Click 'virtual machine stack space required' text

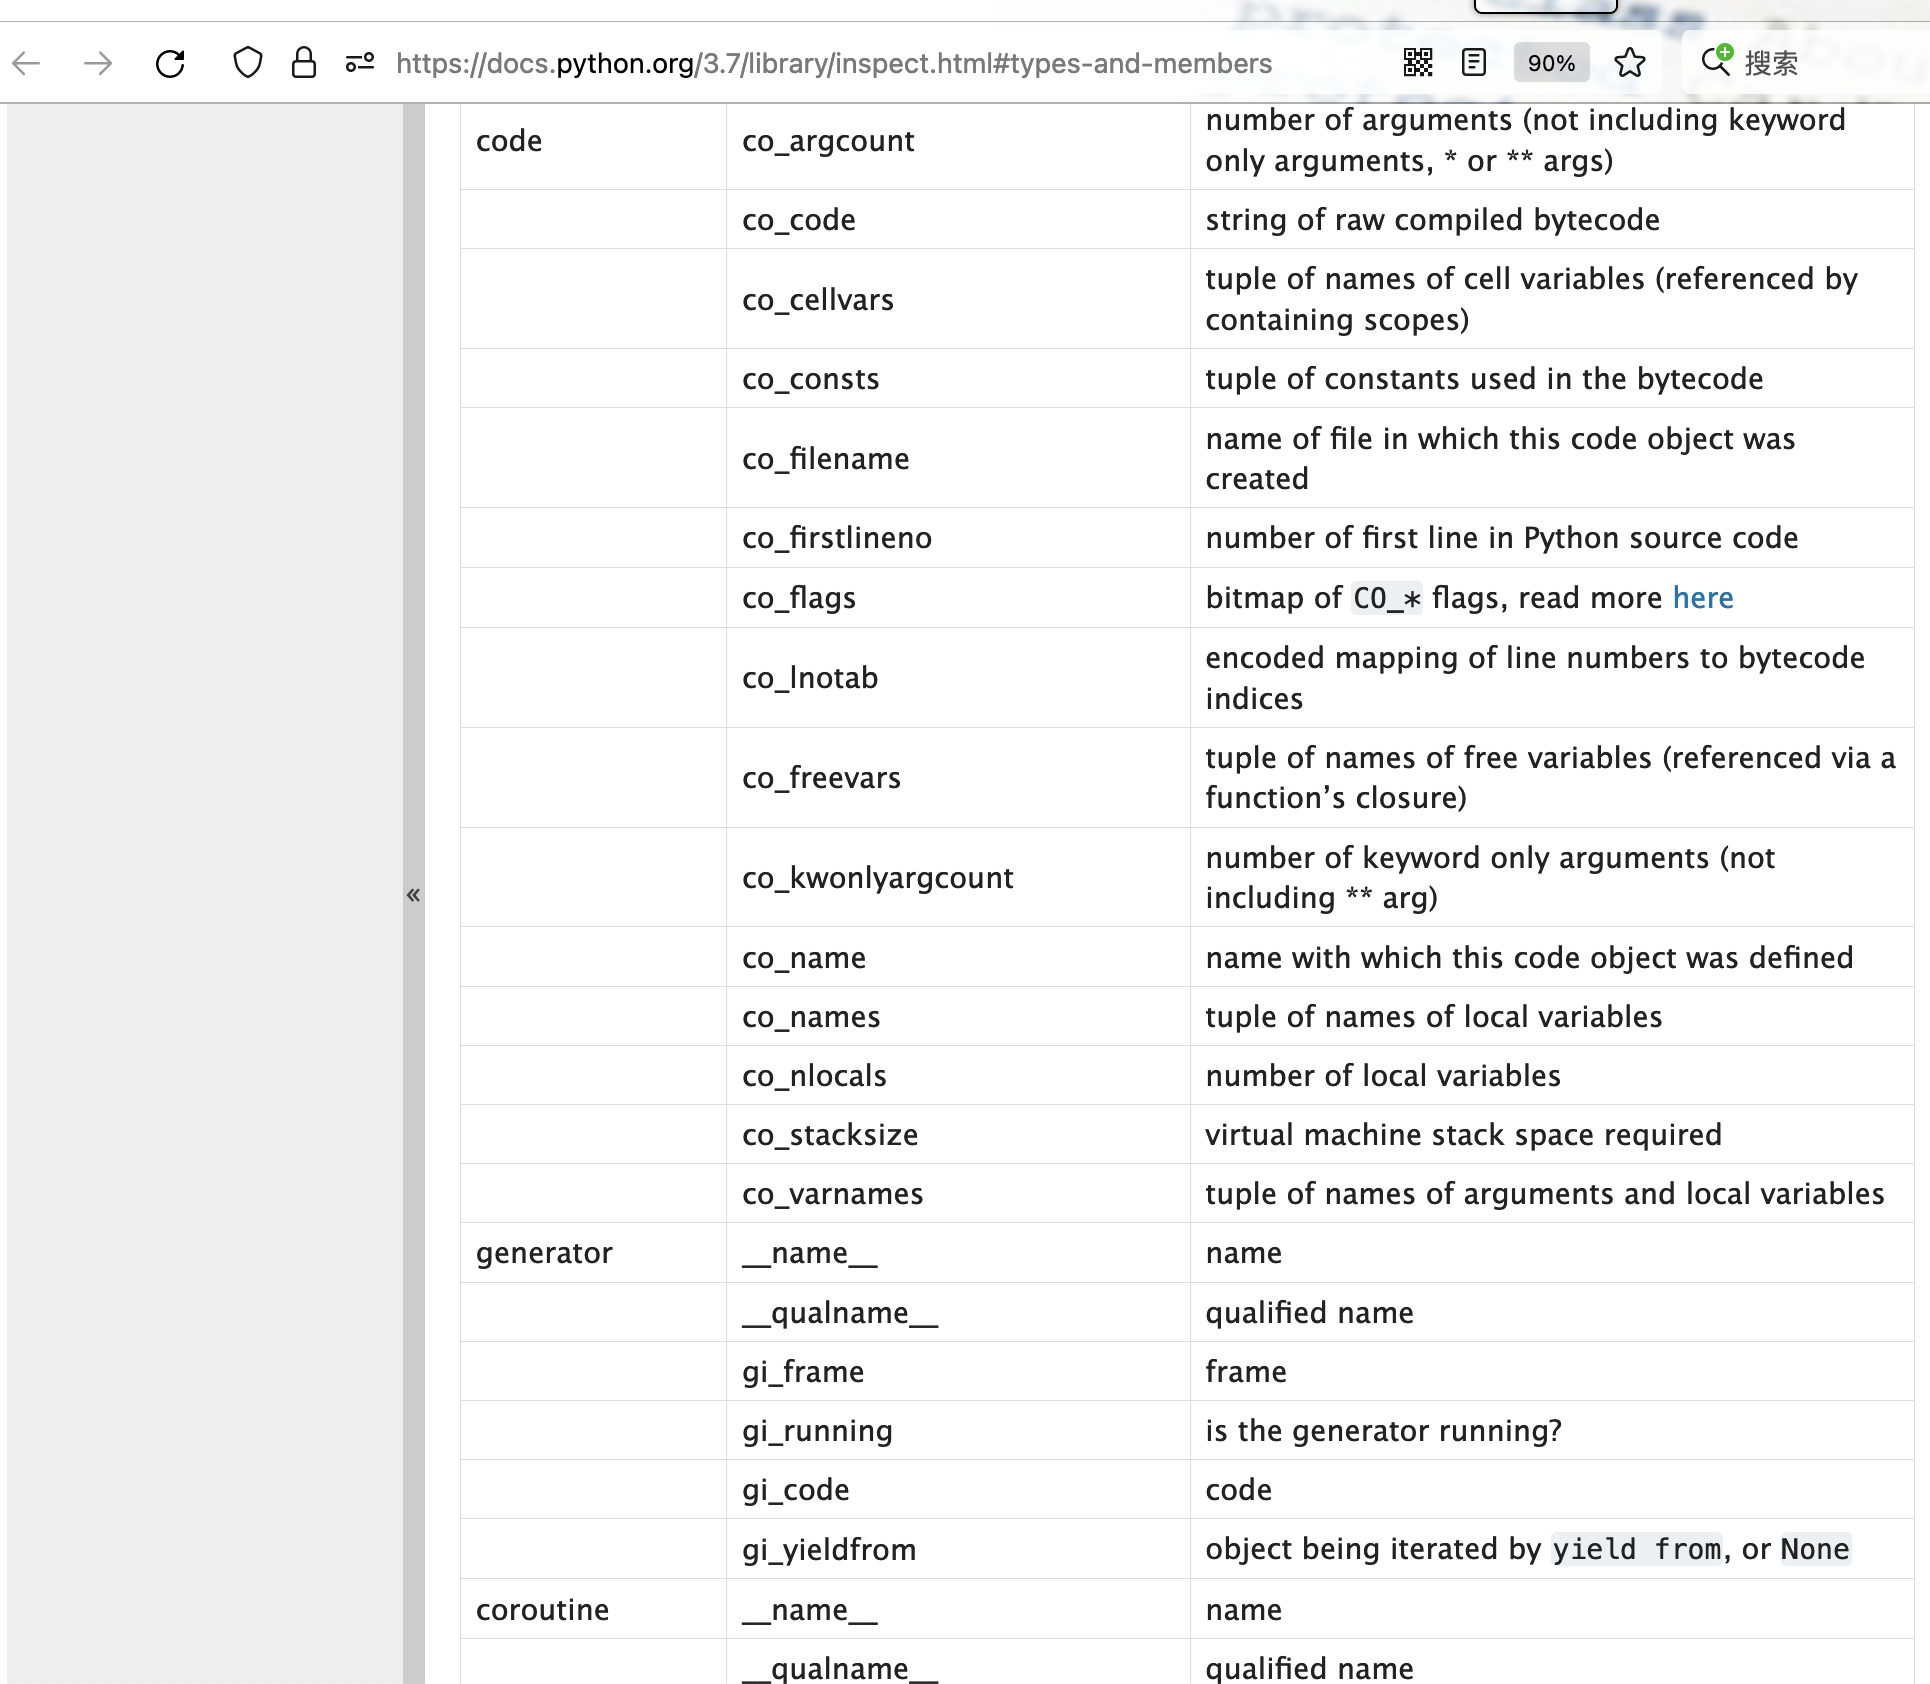click(x=1464, y=1135)
